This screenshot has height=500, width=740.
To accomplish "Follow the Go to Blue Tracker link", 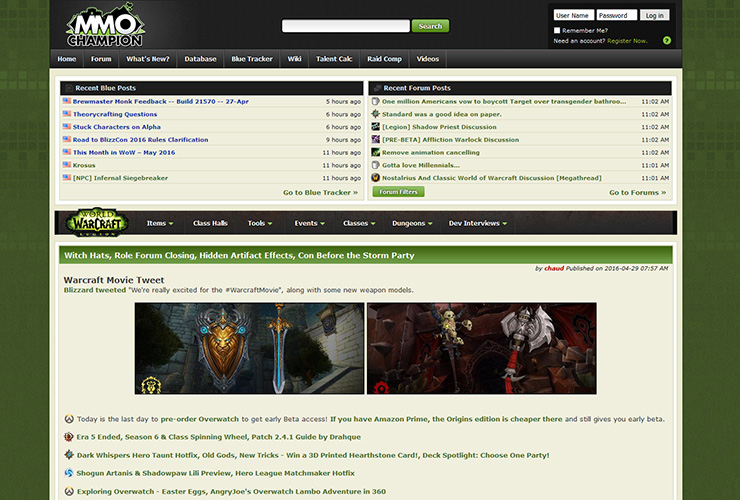I will tap(320, 192).
